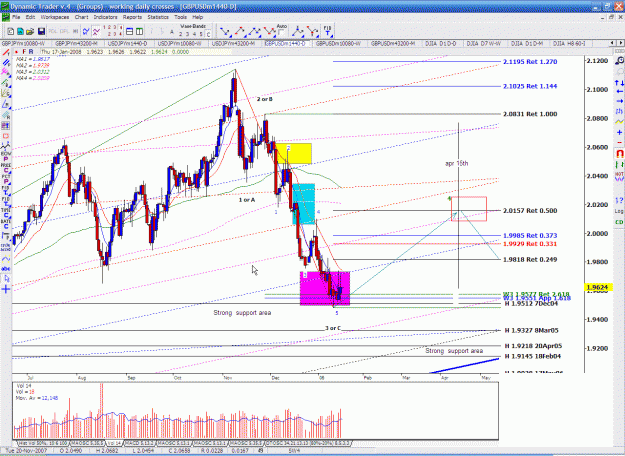Click the F button above chart
The image size is (625, 456).
pos(24,52)
